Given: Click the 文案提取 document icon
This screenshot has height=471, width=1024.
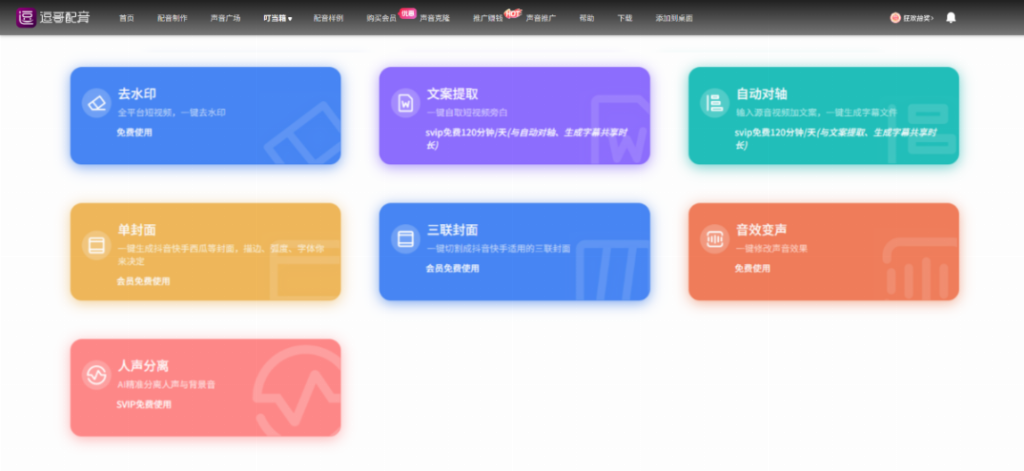Looking at the screenshot, I should [405, 102].
